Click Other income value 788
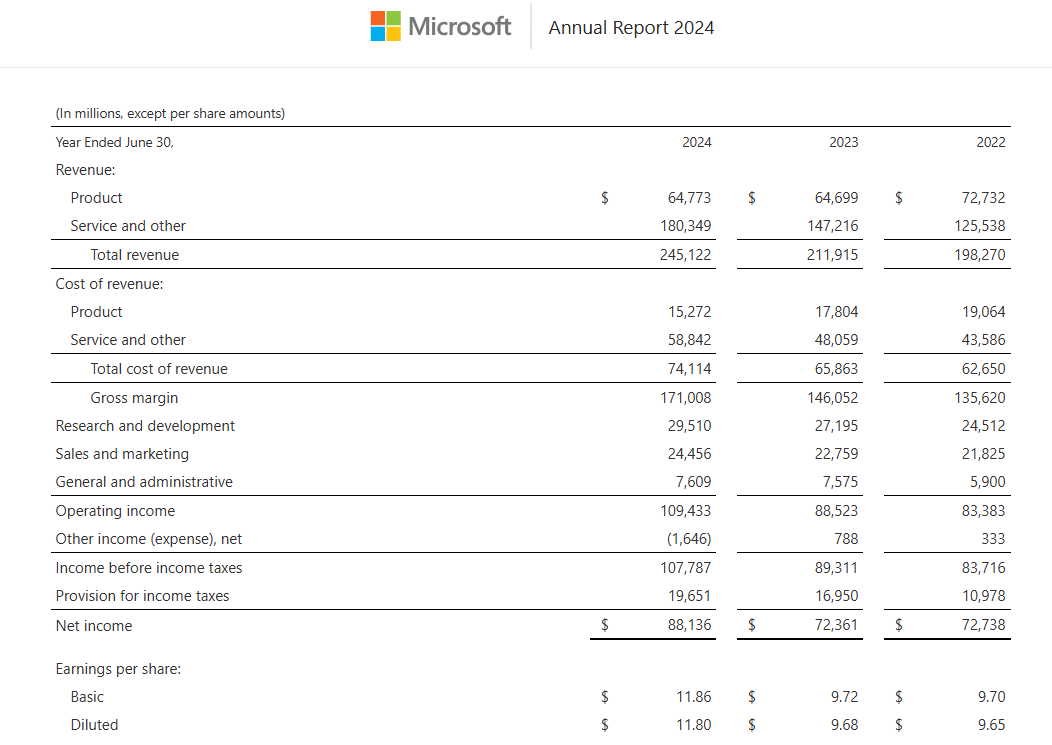The height and width of the screenshot is (745, 1052). (846, 540)
